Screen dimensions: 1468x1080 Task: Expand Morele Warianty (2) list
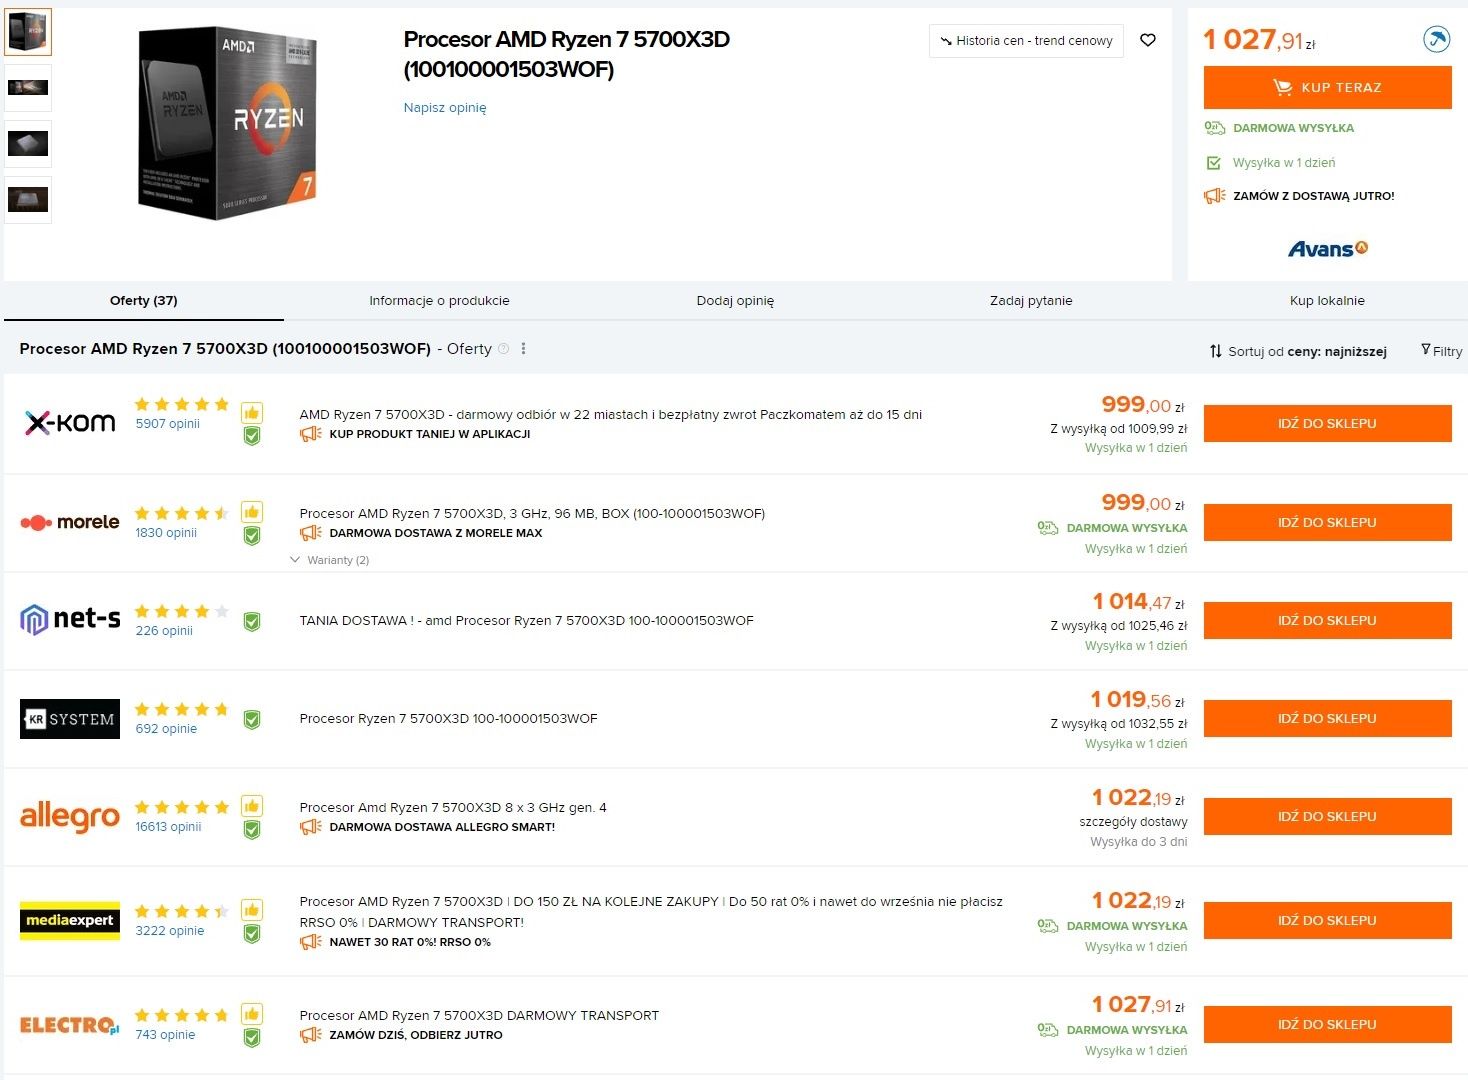tap(330, 560)
